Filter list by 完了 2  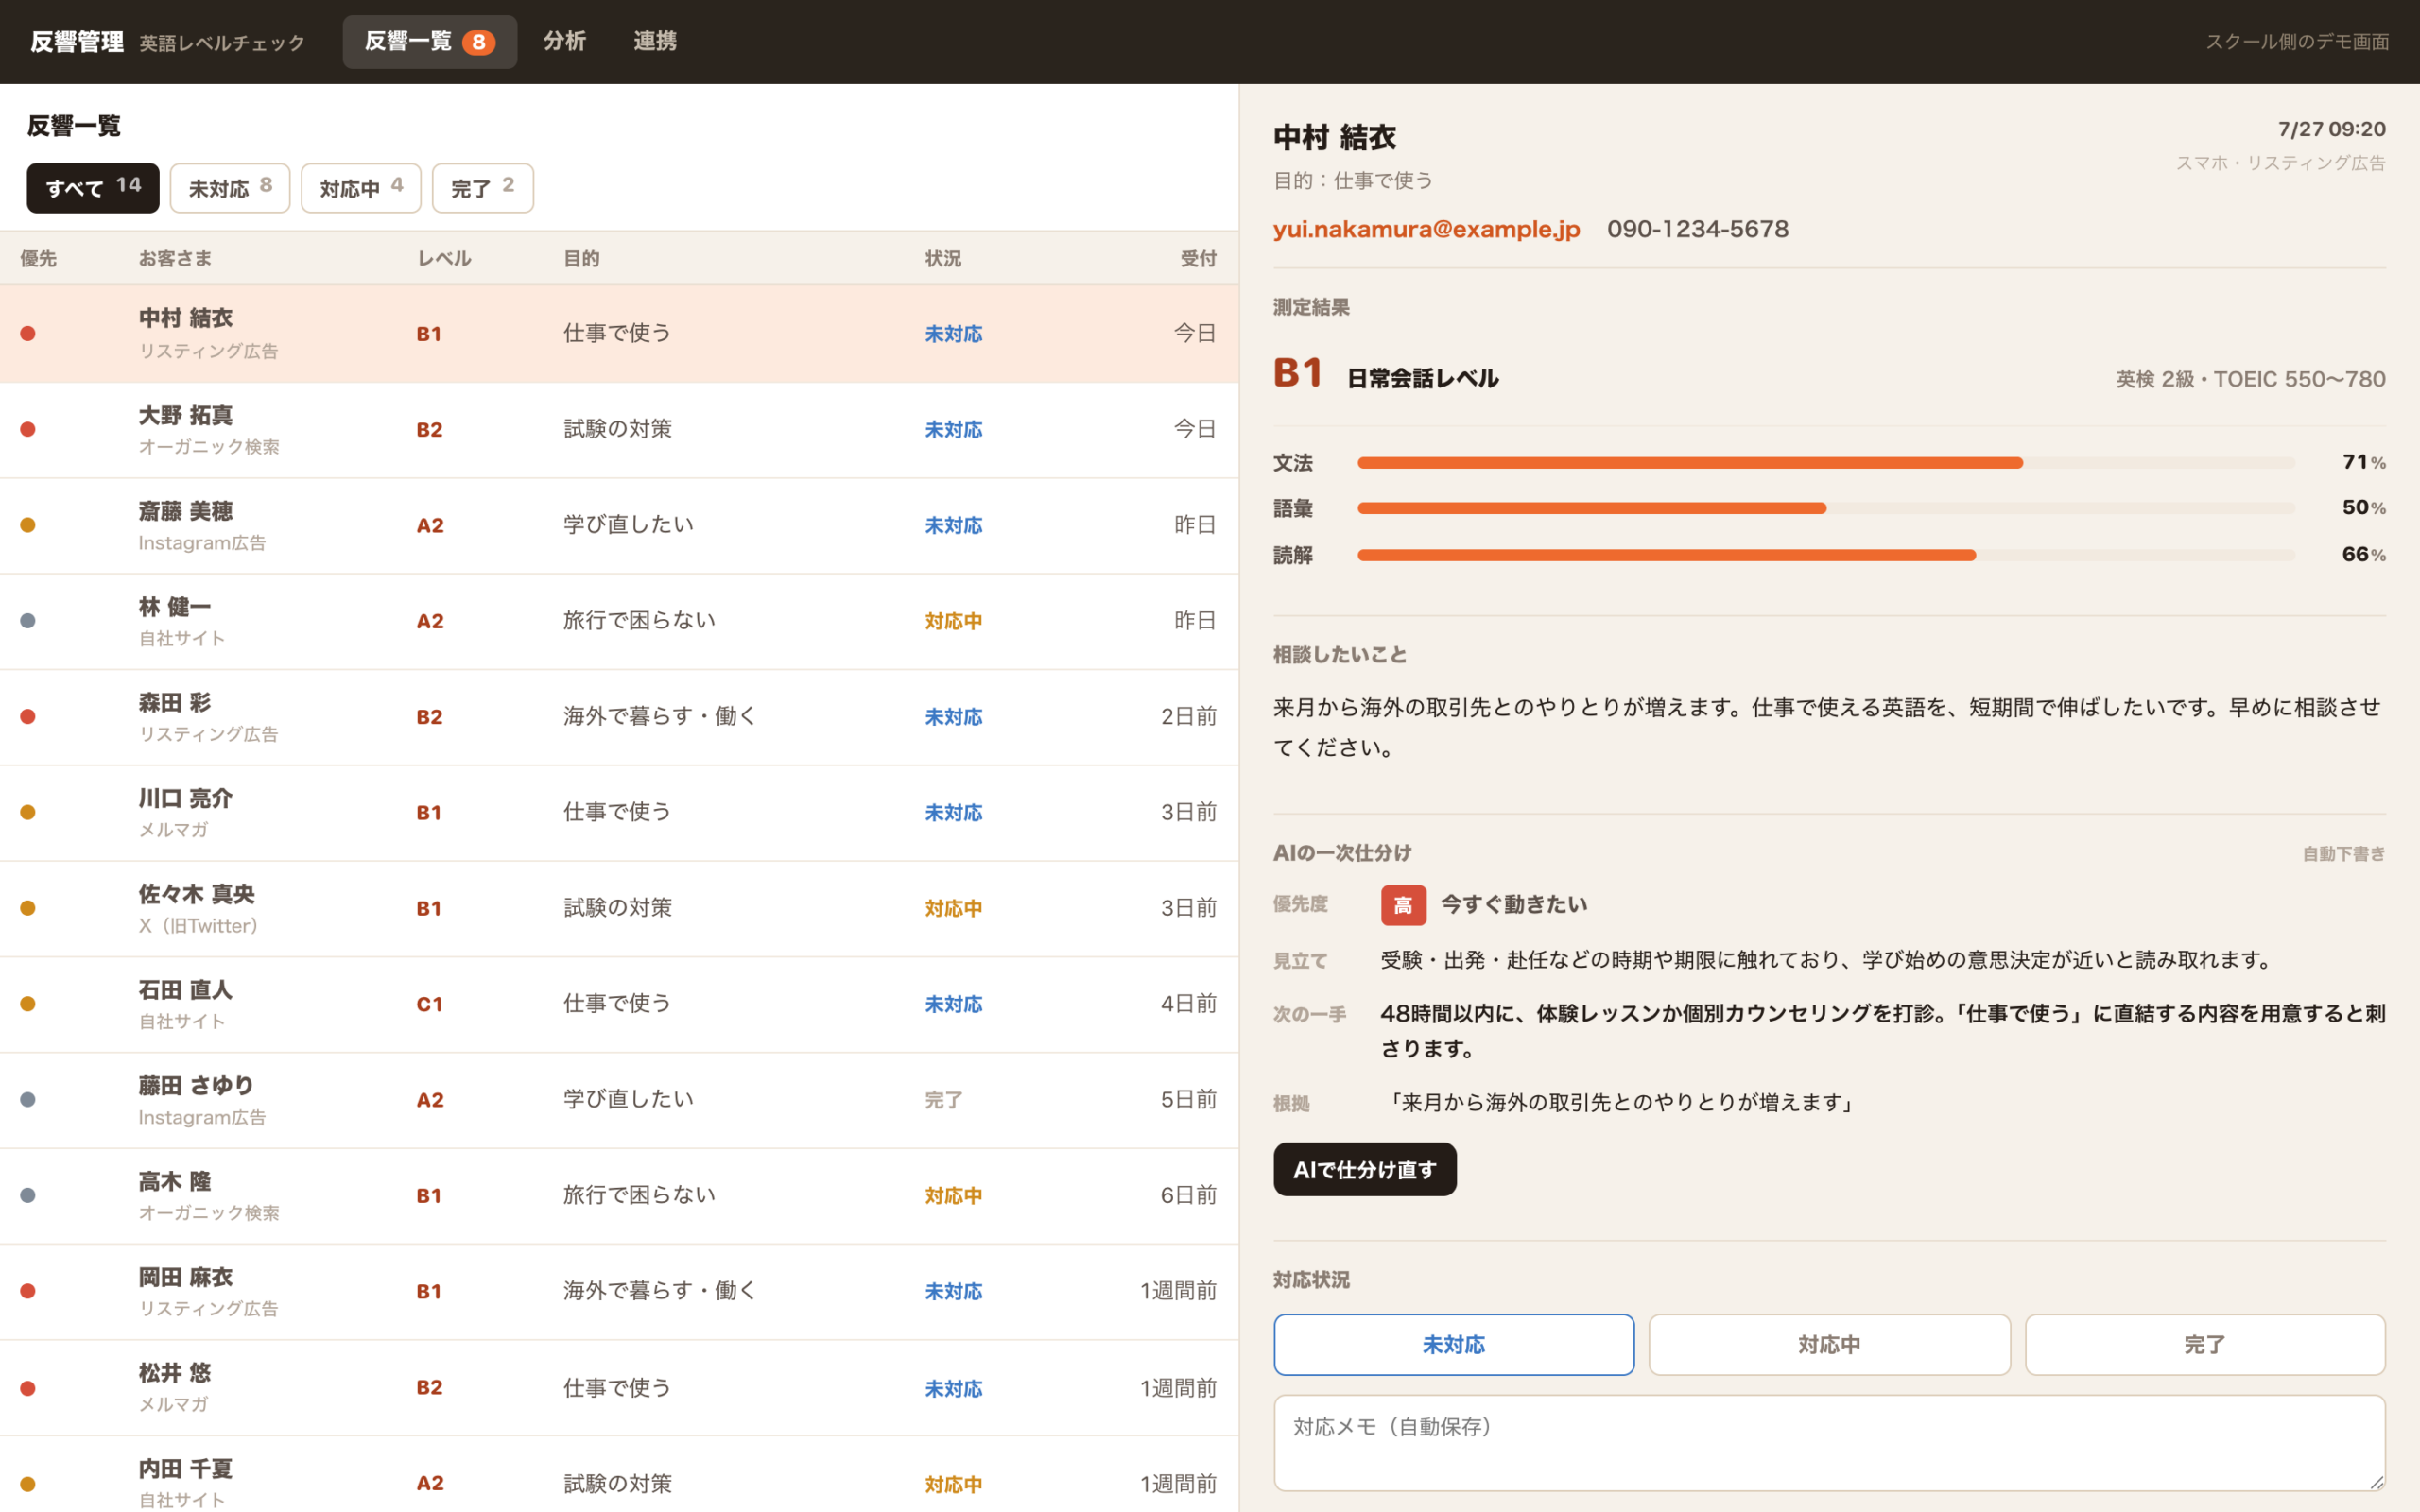pyautogui.click(x=482, y=187)
